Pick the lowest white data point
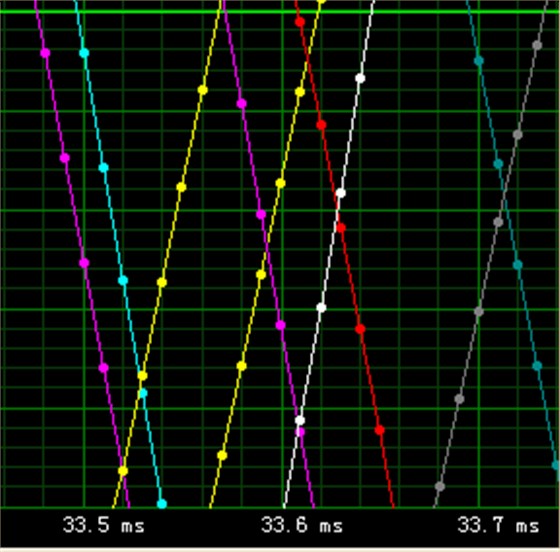Viewport: 560px width, 552px height. (300, 420)
